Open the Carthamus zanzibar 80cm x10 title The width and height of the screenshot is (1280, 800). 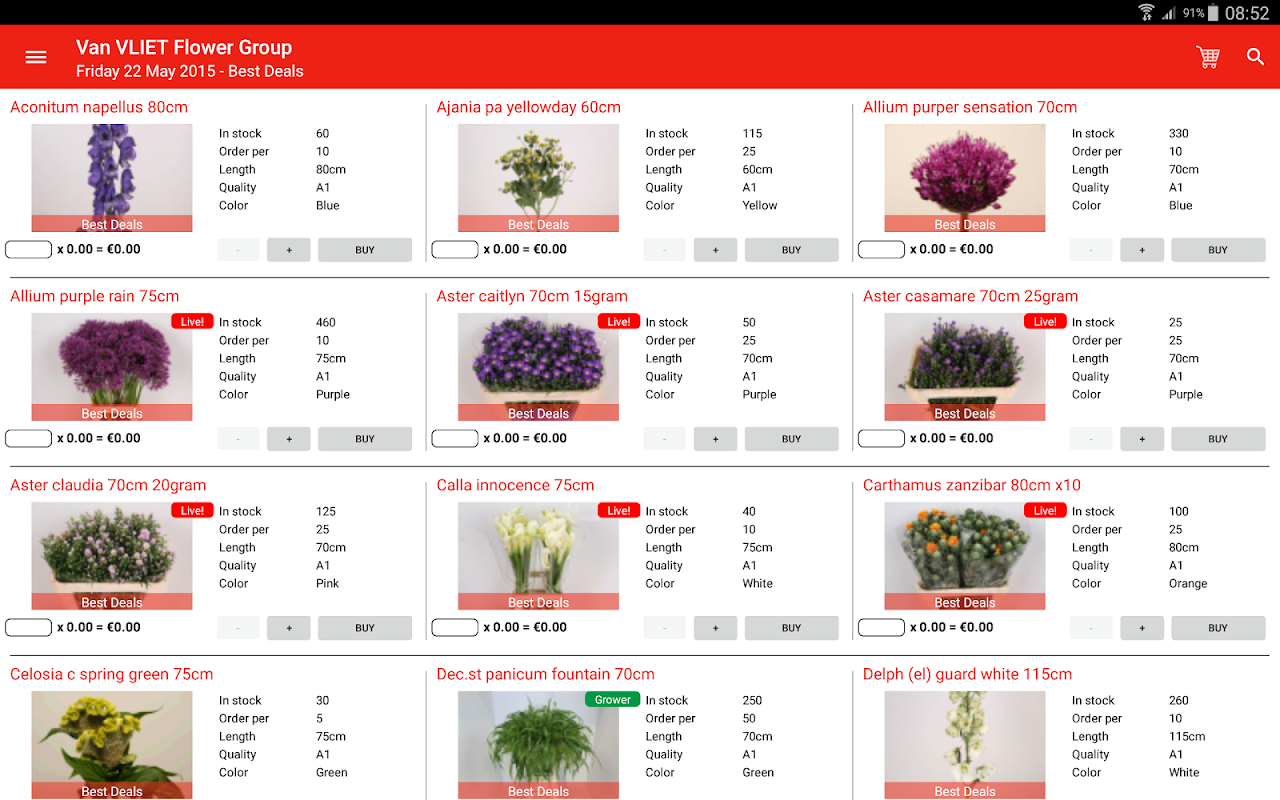tap(972, 485)
